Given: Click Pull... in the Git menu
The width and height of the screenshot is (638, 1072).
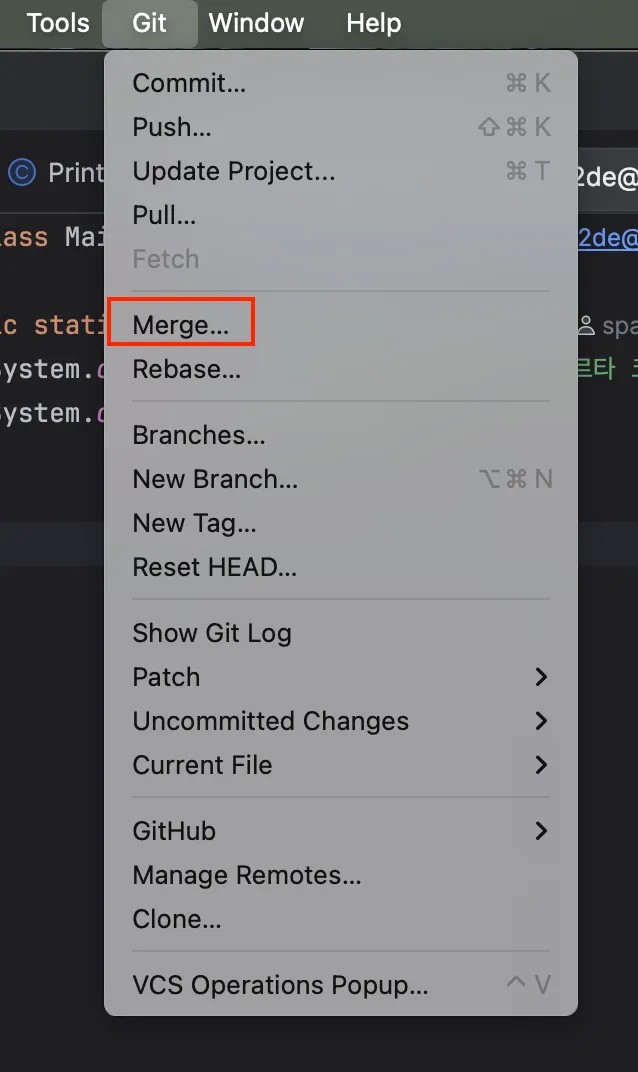Looking at the screenshot, I should click(x=164, y=215).
